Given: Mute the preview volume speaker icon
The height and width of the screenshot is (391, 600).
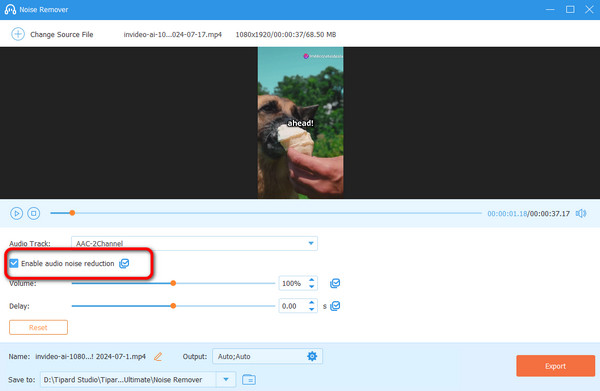Looking at the screenshot, I should point(581,213).
